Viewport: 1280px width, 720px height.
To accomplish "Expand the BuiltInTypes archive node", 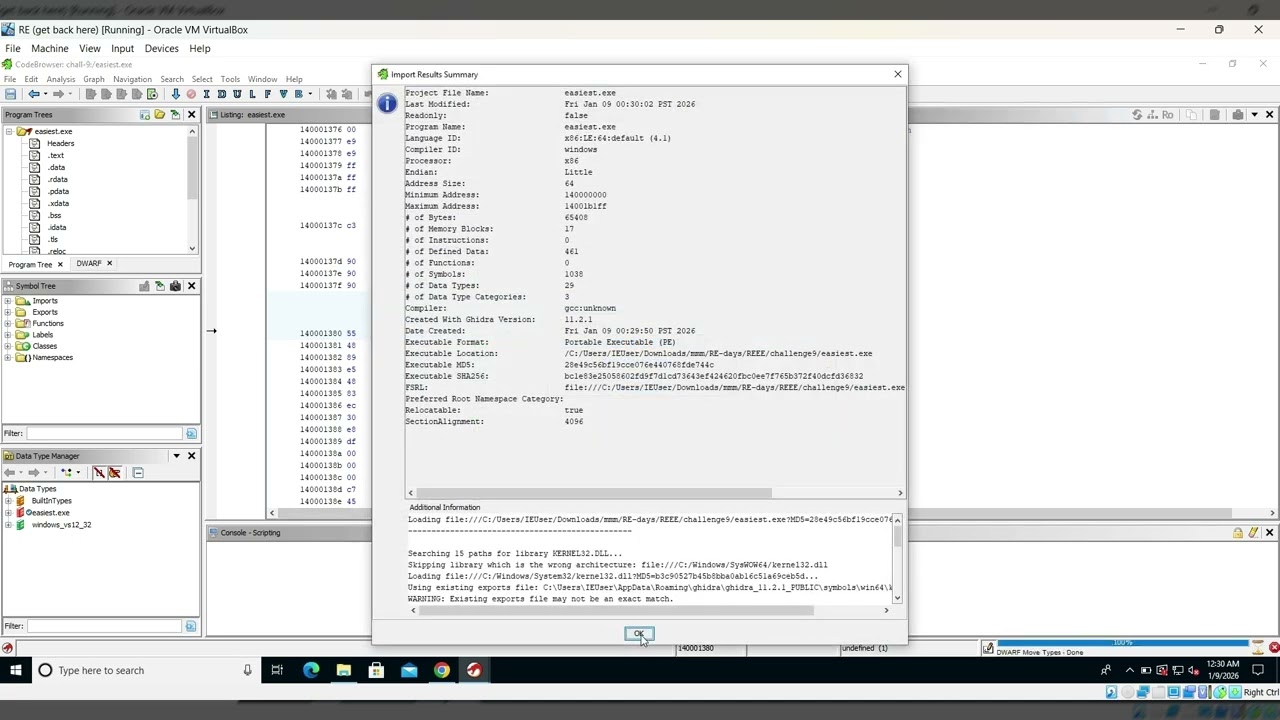I will tap(8, 501).
